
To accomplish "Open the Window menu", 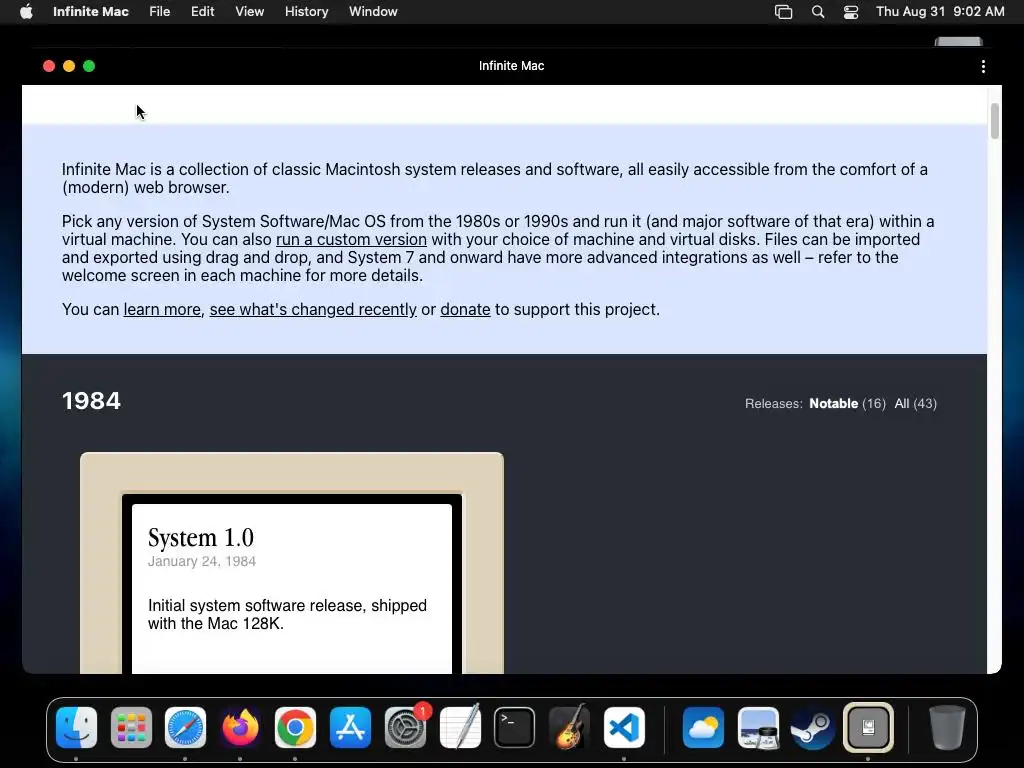I will coord(373,12).
